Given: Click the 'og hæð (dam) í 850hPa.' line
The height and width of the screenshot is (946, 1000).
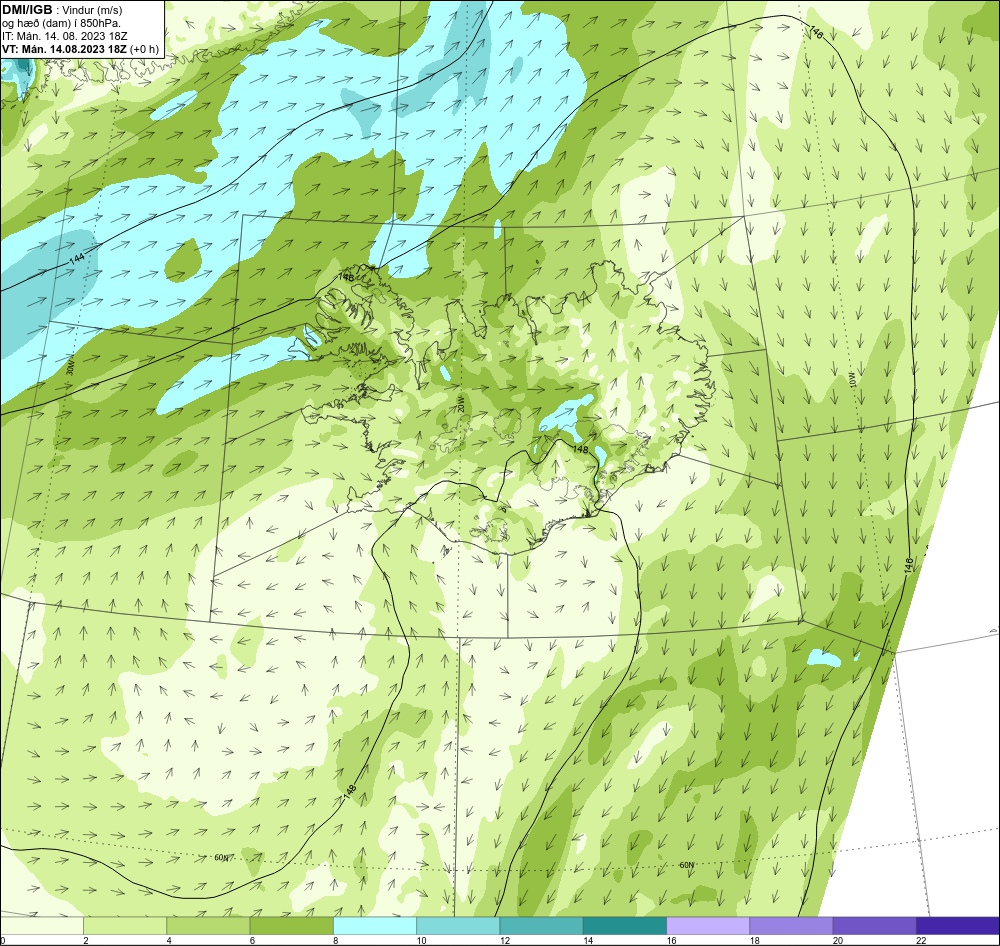Looking at the screenshot, I should pos(61,23).
